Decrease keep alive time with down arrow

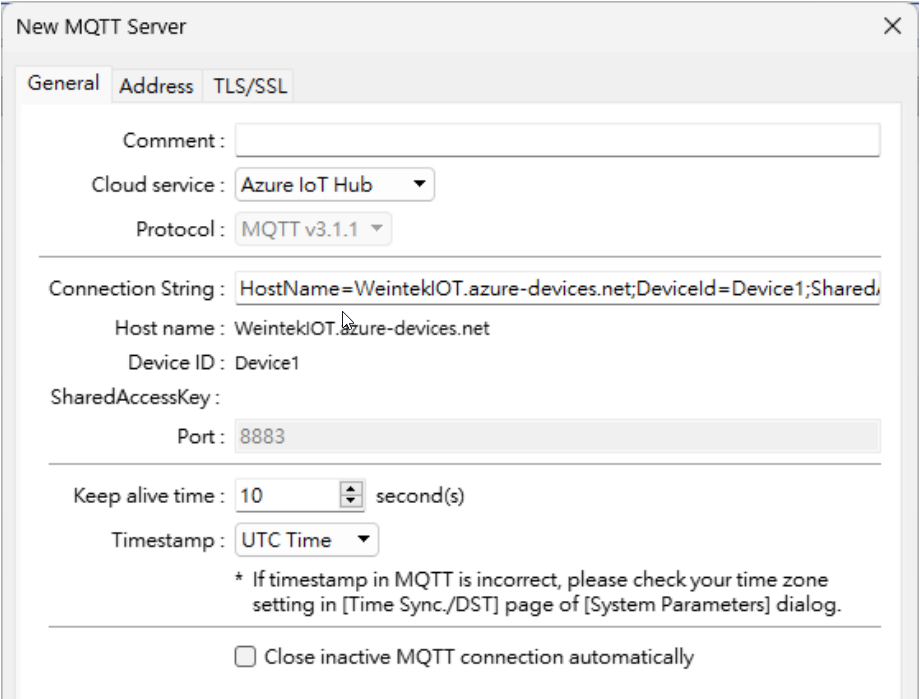(351, 501)
